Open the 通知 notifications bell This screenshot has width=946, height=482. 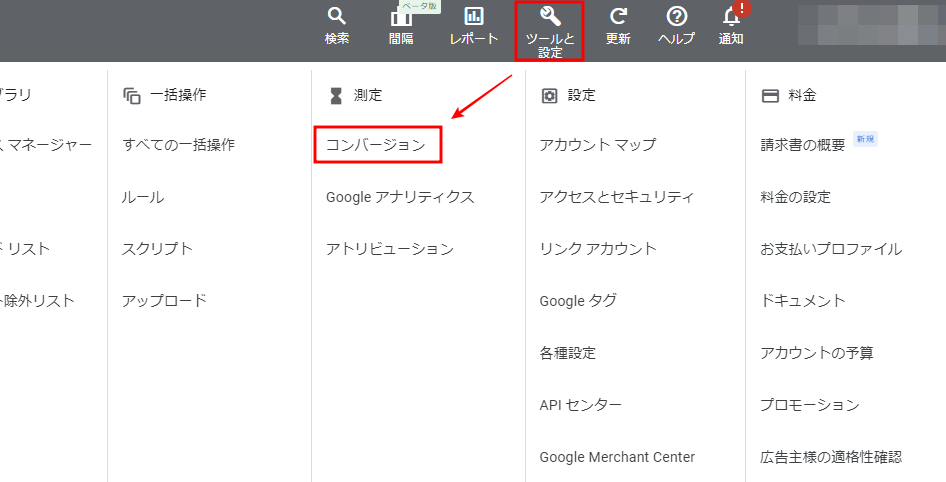coord(731,18)
